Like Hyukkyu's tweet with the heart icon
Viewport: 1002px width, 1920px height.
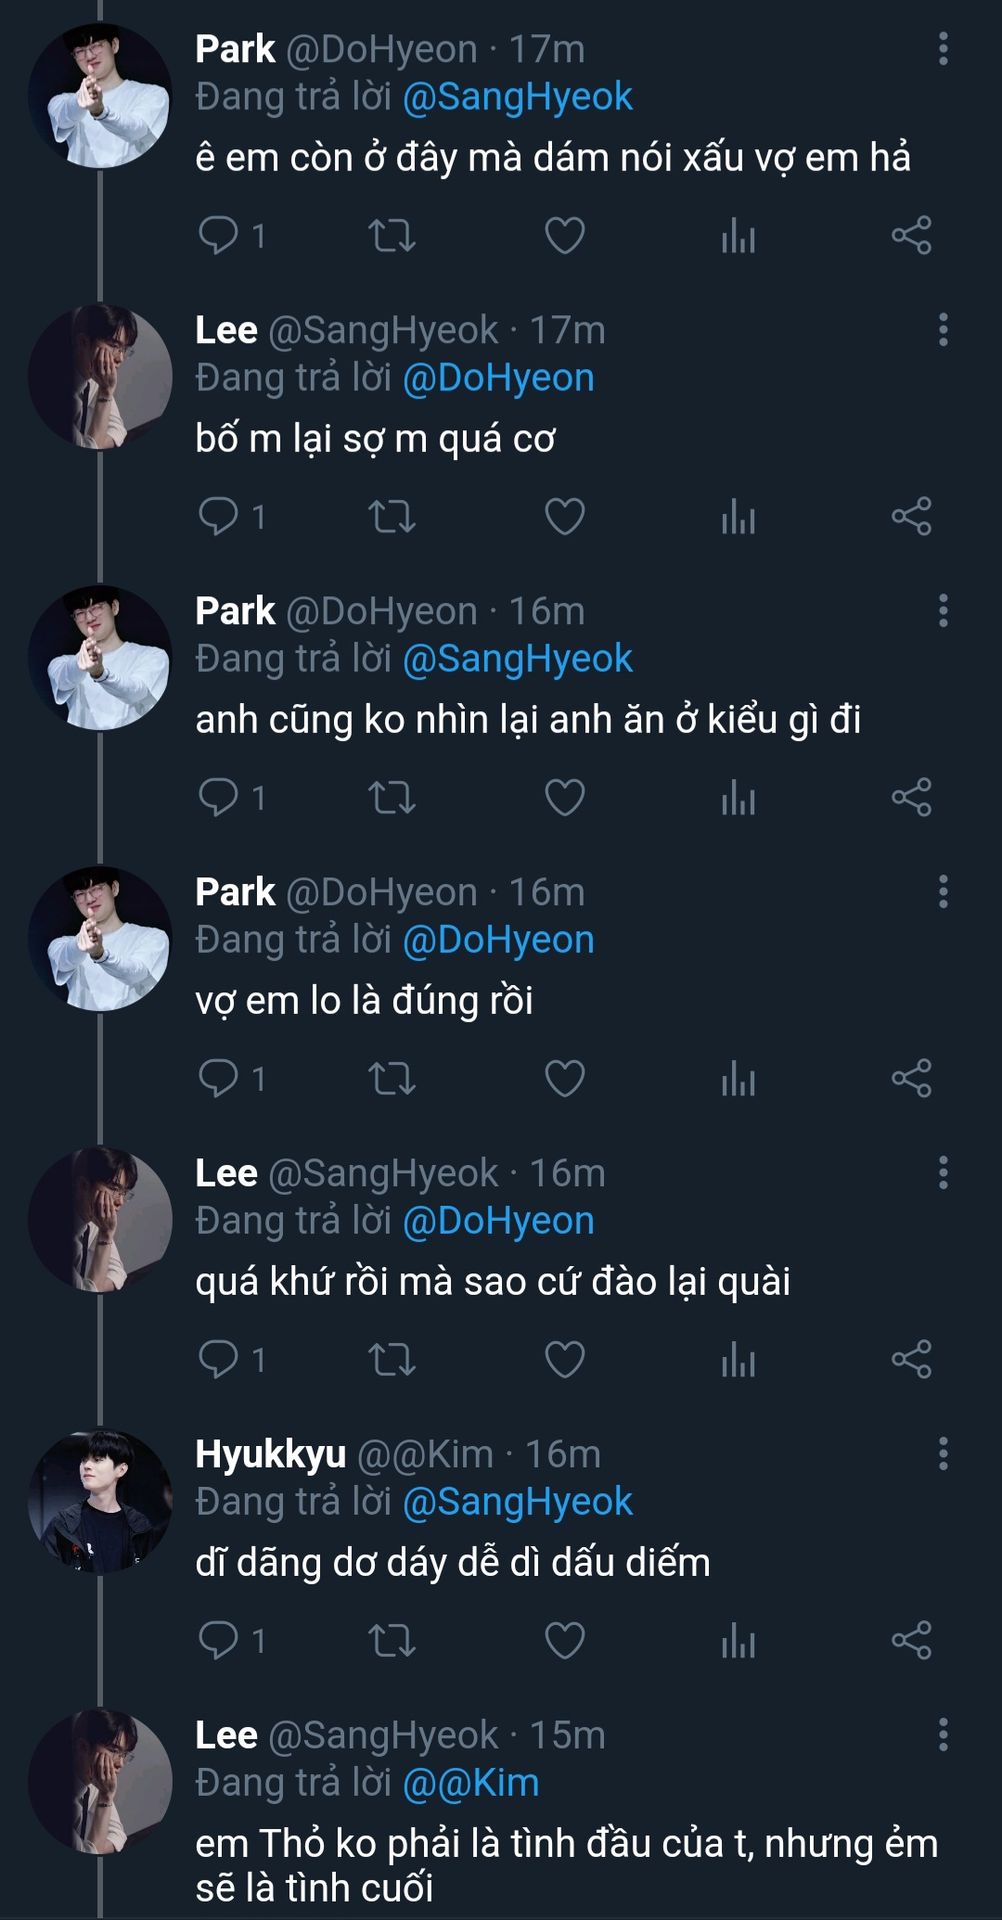click(x=564, y=1640)
